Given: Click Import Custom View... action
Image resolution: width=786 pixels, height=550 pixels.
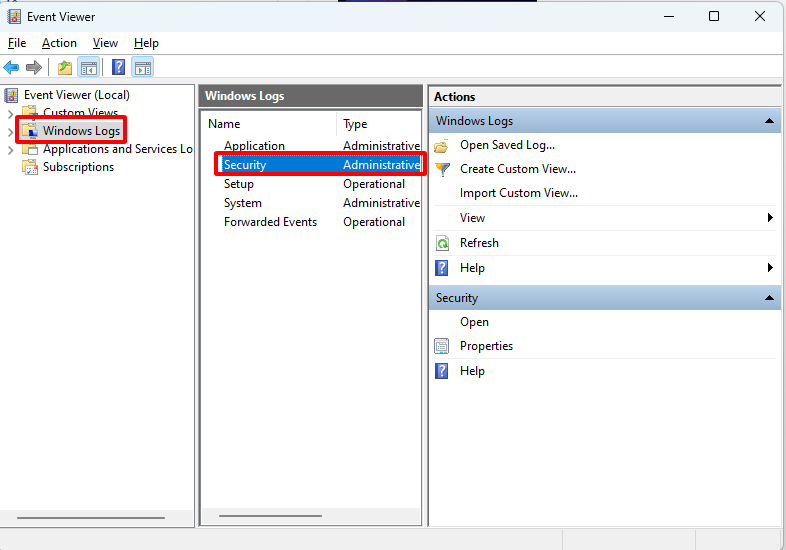Looking at the screenshot, I should [519, 193].
